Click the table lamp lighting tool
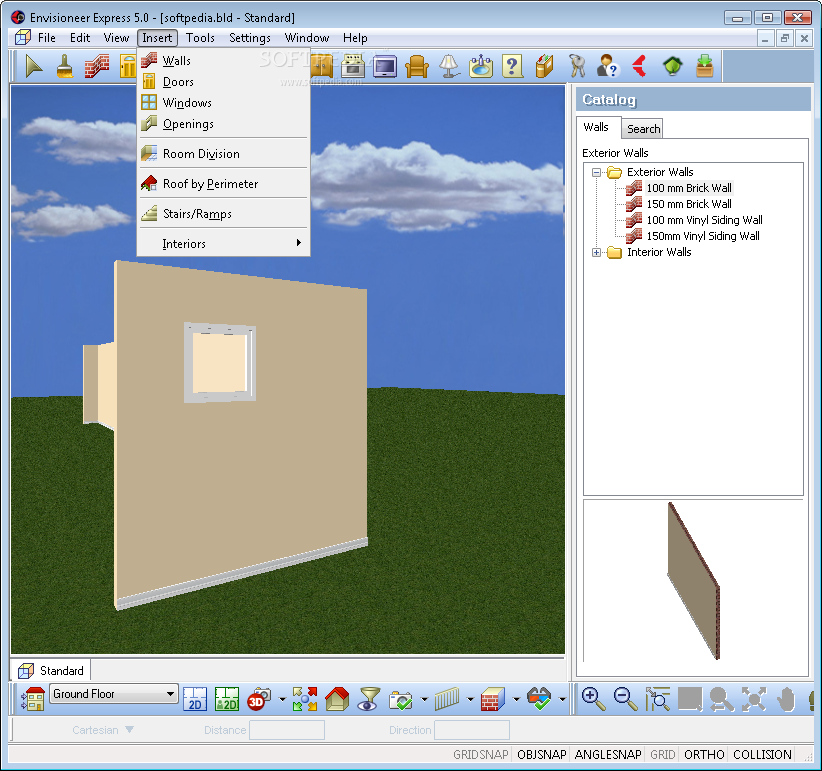 pyautogui.click(x=449, y=67)
